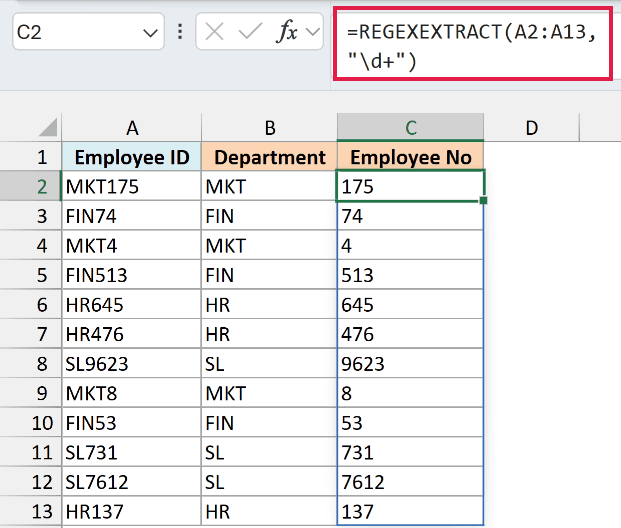The height and width of the screenshot is (528, 621).
Task: Select cell containing MKT175
Action: coord(131,186)
